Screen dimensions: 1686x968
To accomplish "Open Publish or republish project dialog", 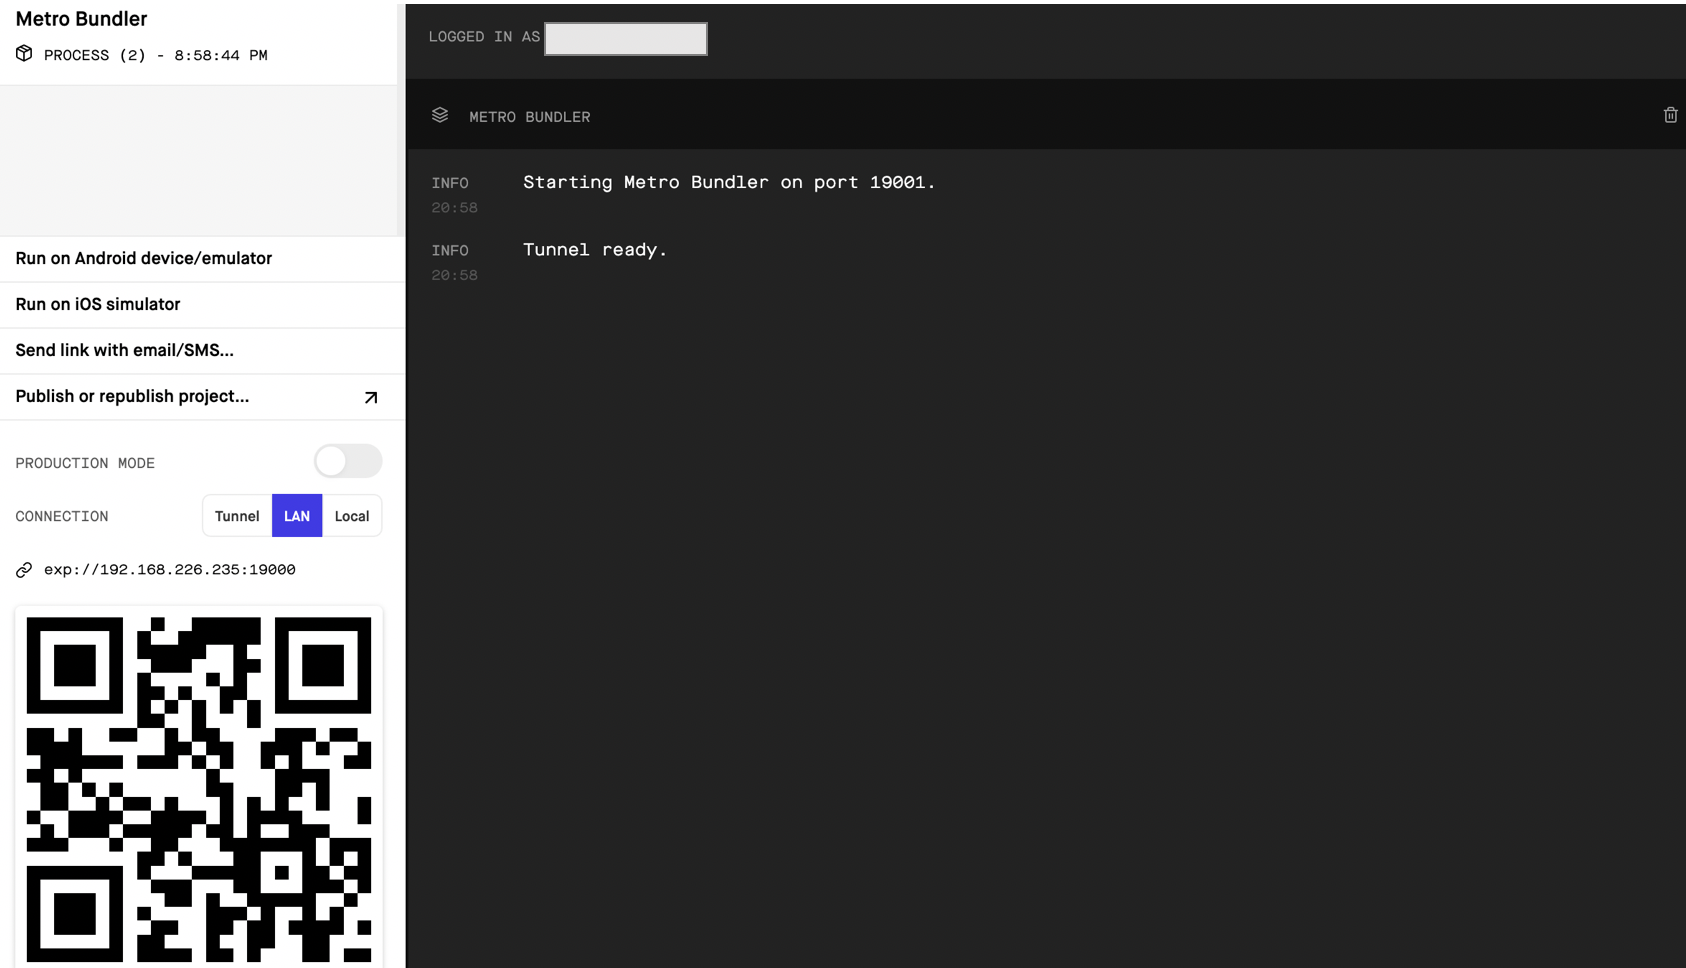I will (x=131, y=396).
